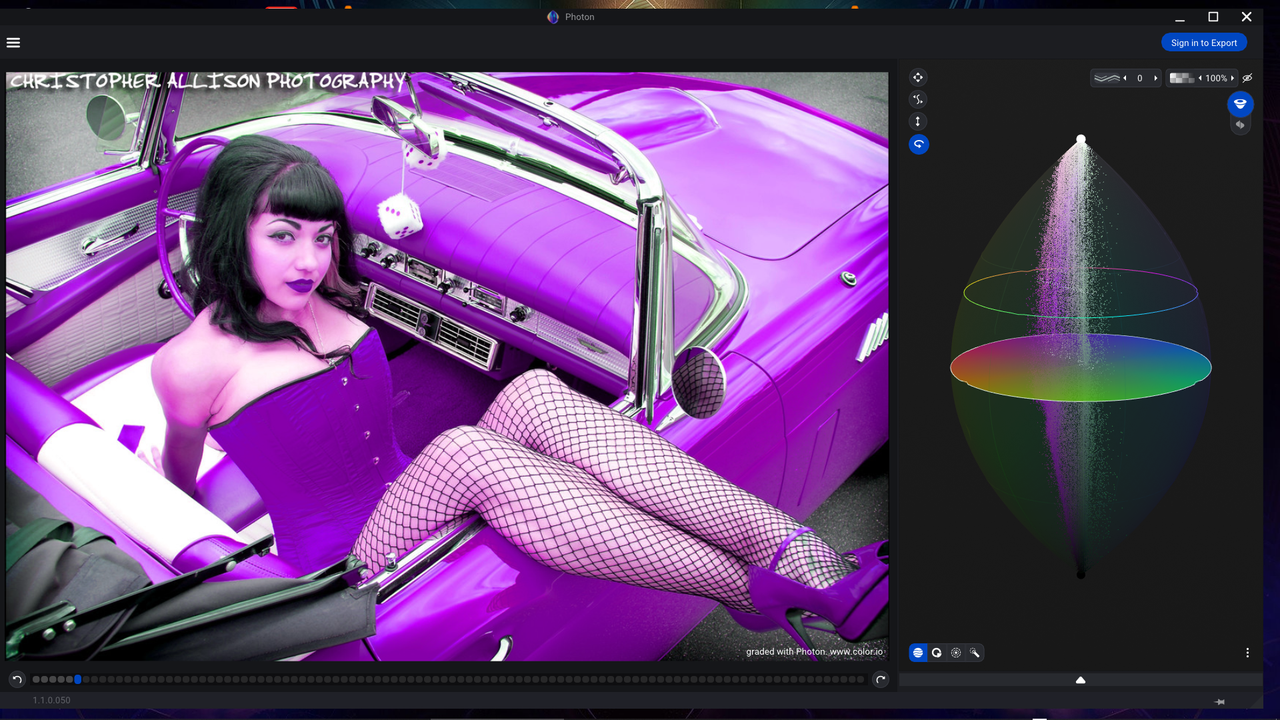Redo using the right history arrow

point(880,680)
